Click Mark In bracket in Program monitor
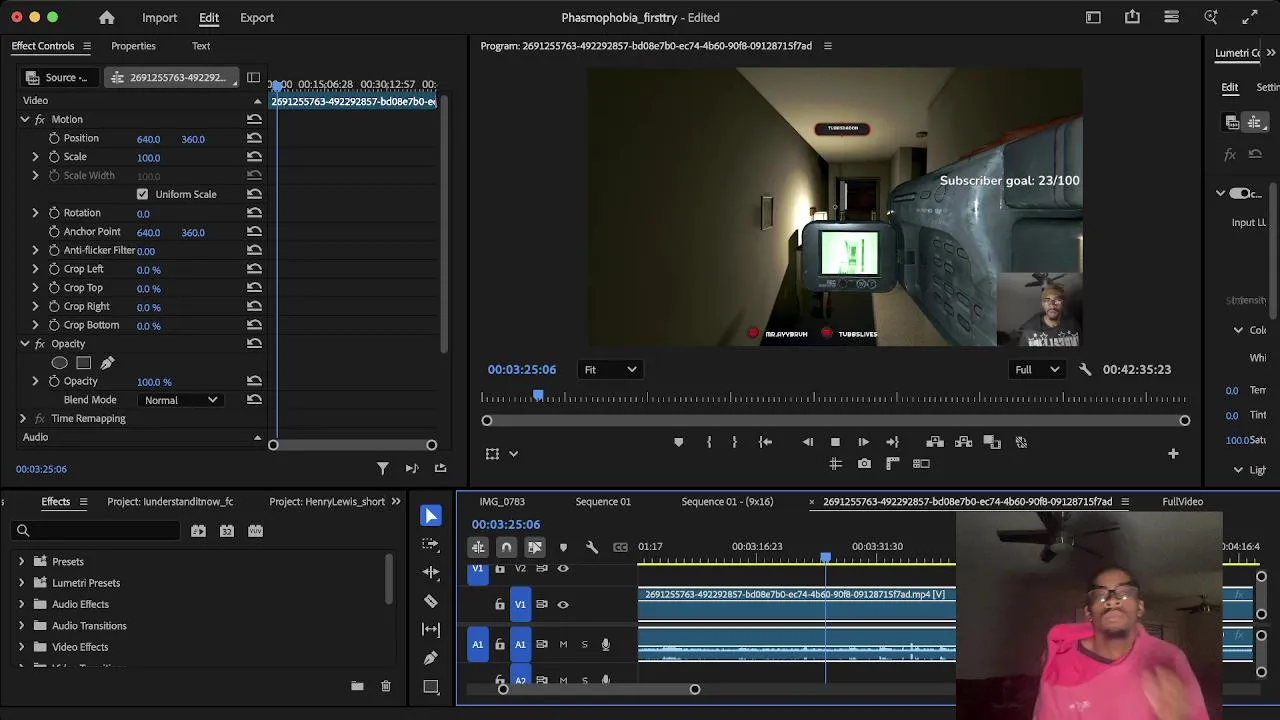The height and width of the screenshot is (720, 1280). coord(709,442)
